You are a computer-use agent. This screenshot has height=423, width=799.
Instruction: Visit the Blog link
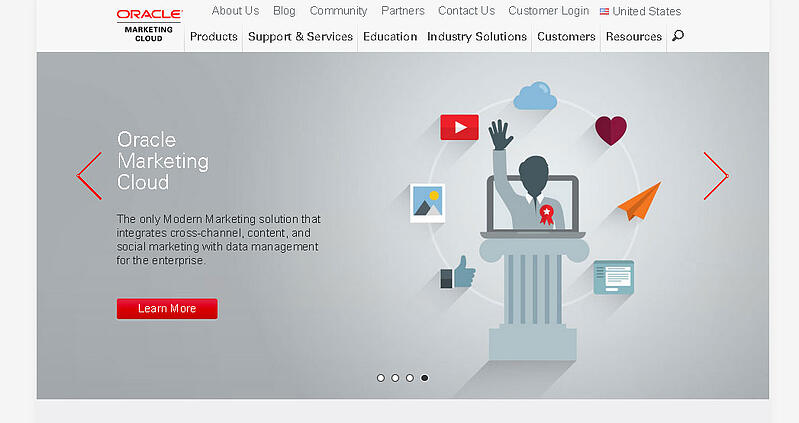pos(284,11)
